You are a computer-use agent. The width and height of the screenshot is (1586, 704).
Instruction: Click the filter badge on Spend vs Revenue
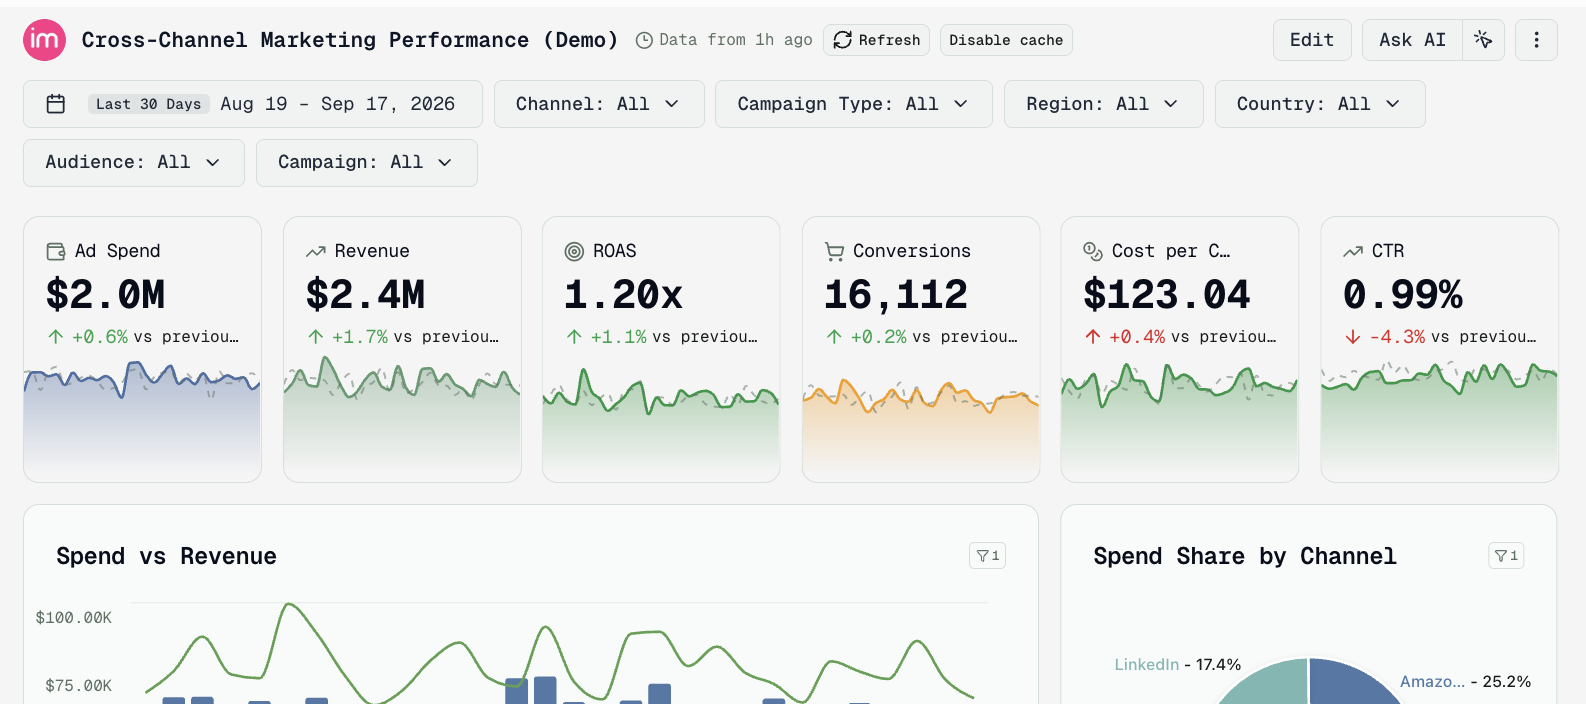pyautogui.click(x=988, y=556)
